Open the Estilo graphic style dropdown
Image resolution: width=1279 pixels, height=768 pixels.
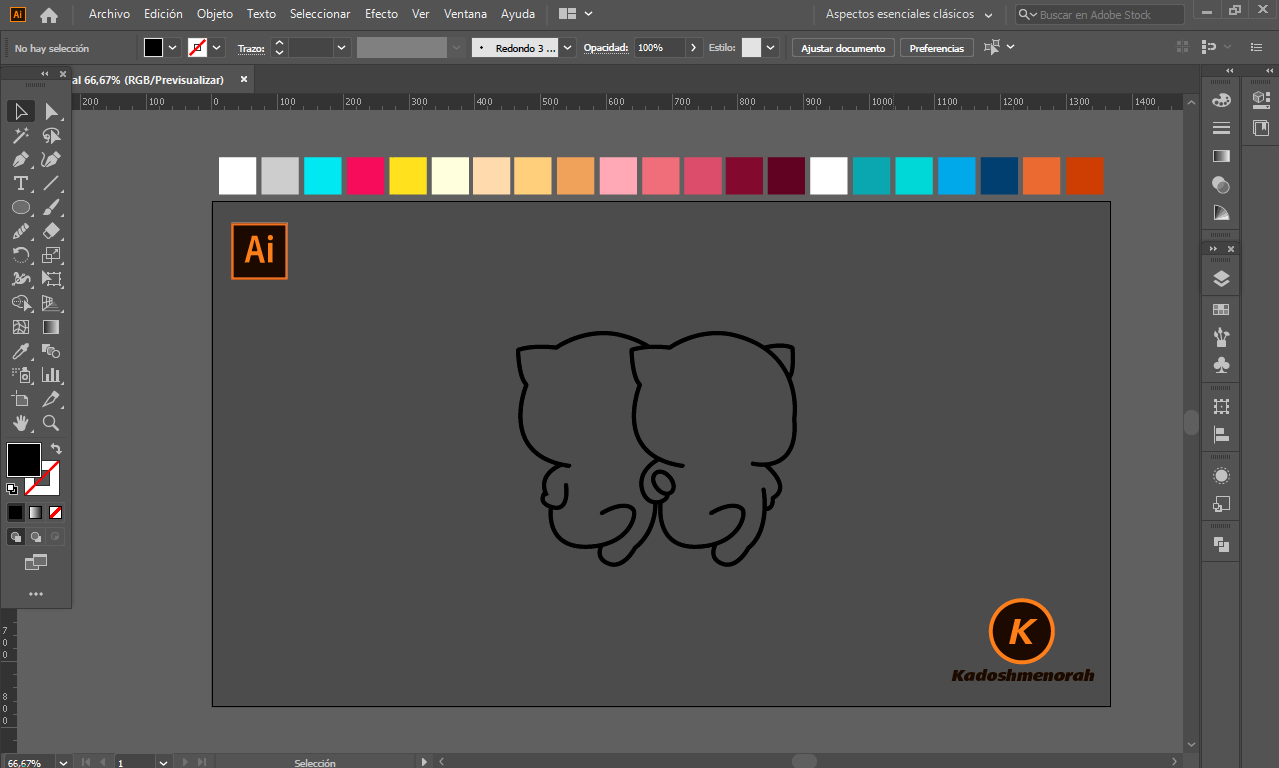tap(771, 47)
